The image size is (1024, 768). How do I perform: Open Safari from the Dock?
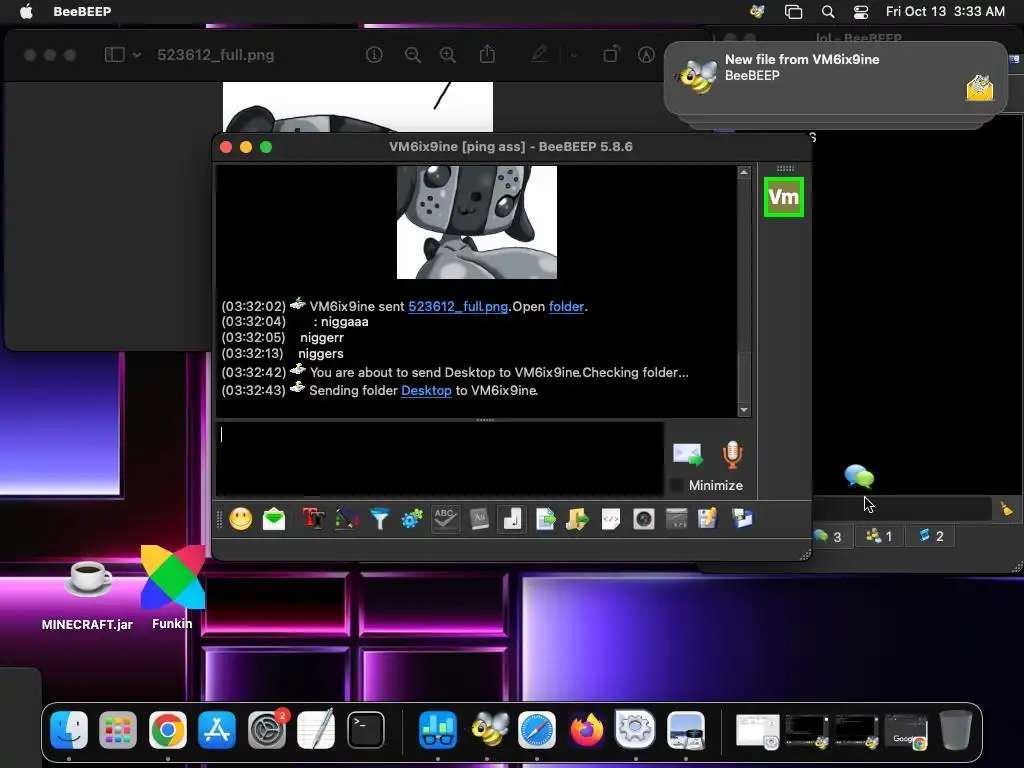click(537, 730)
